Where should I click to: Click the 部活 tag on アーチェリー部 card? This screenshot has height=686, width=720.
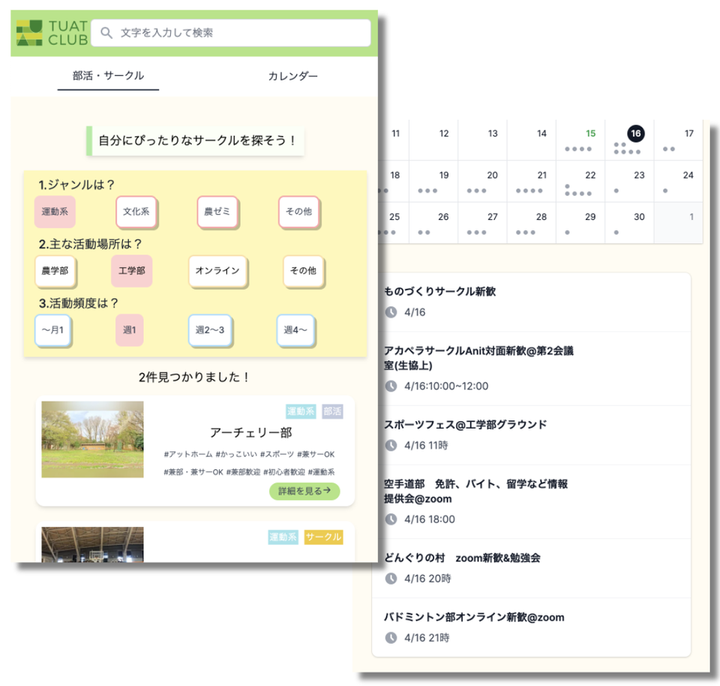[x=332, y=411]
